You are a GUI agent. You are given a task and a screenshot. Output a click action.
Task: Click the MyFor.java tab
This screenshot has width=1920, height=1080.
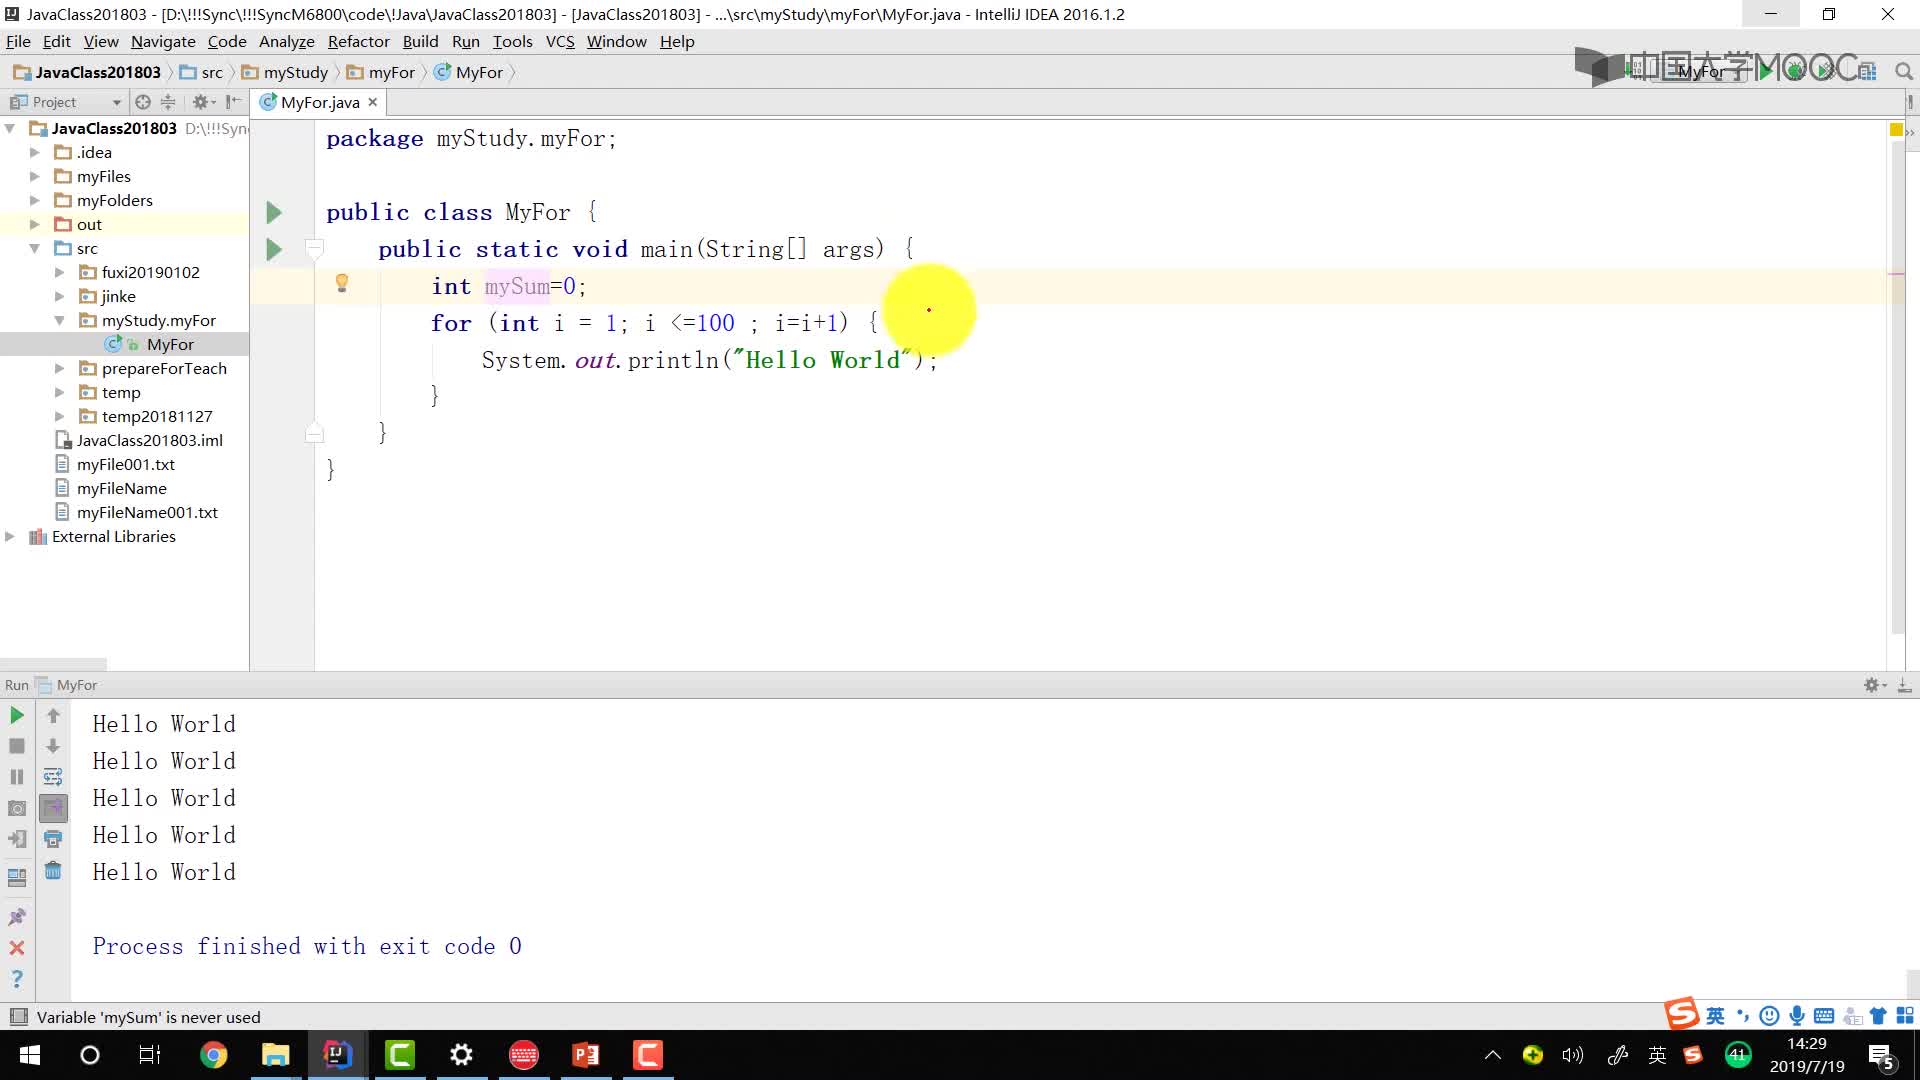[x=320, y=102]
